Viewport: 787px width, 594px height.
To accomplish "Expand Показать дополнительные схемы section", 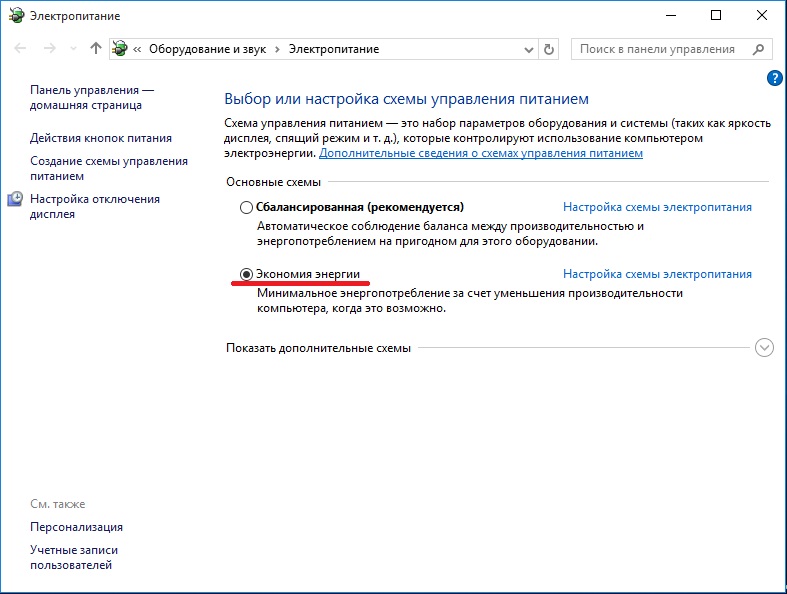I will tap(765, 348).
